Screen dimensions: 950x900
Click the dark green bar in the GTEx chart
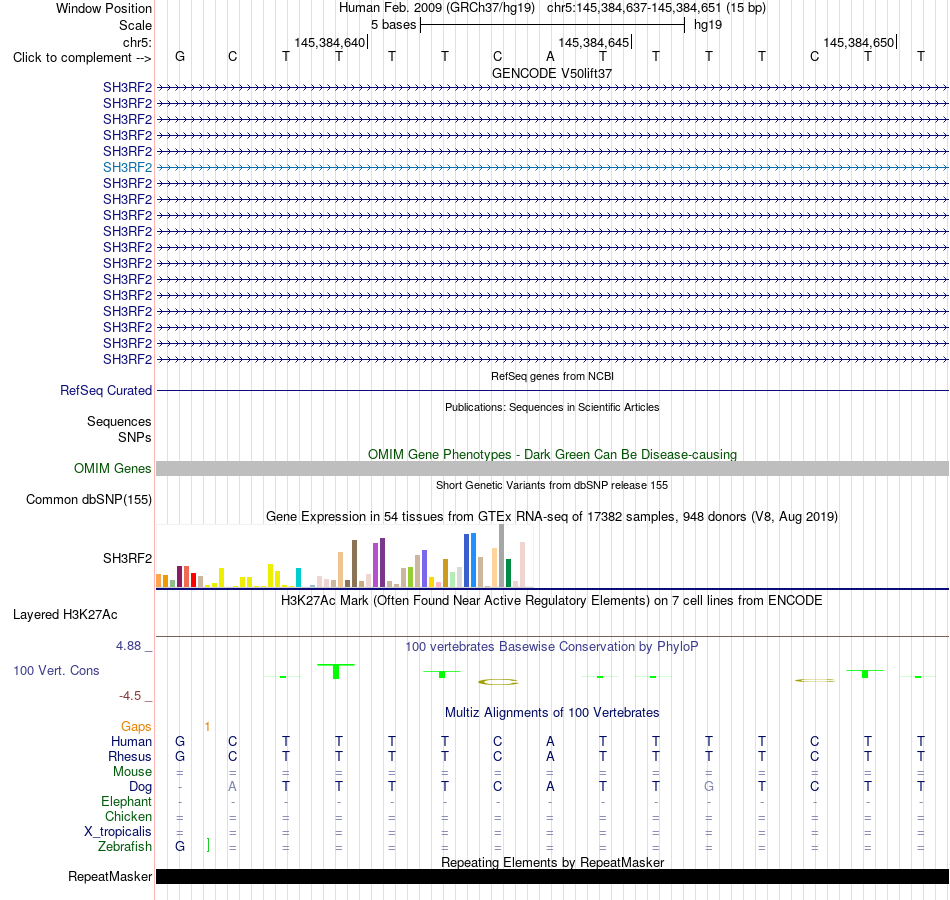[x=508, y=573]
